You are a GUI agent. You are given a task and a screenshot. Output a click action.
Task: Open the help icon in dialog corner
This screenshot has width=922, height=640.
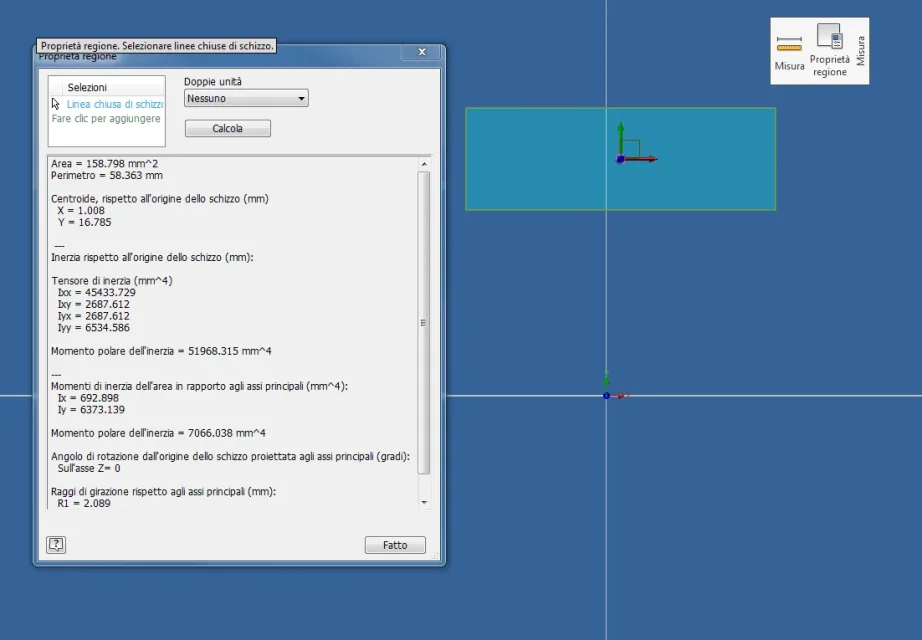click(x=56, y=545)
